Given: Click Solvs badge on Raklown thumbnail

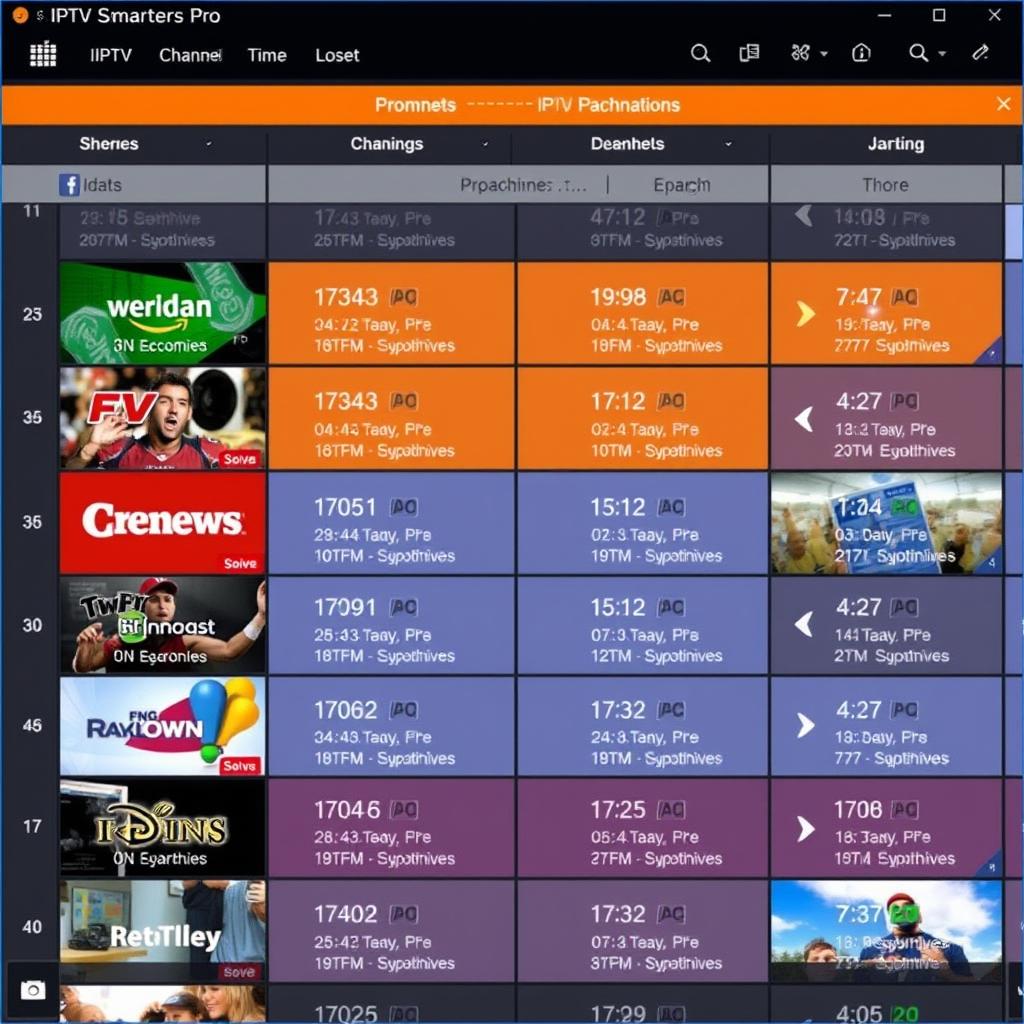Looking at the screenshot, I should (239, 765).
